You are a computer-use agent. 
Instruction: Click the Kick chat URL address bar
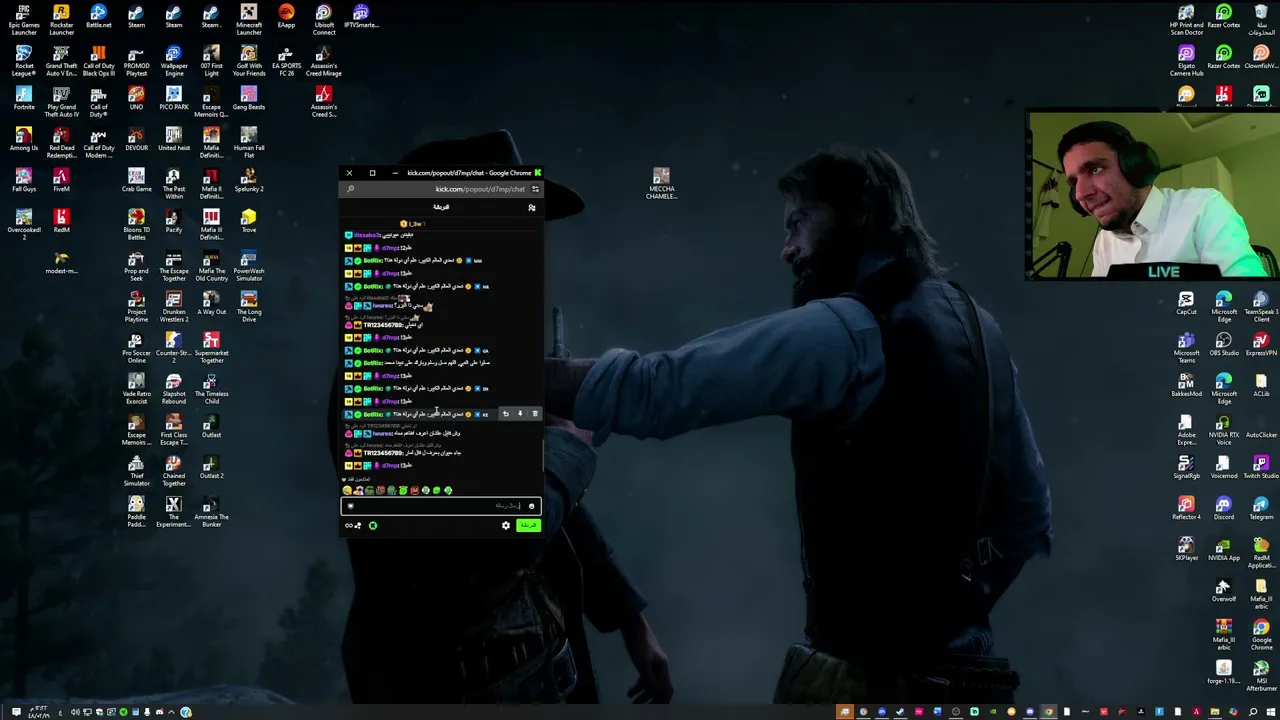pyautogui.click(x=480, y=189)
